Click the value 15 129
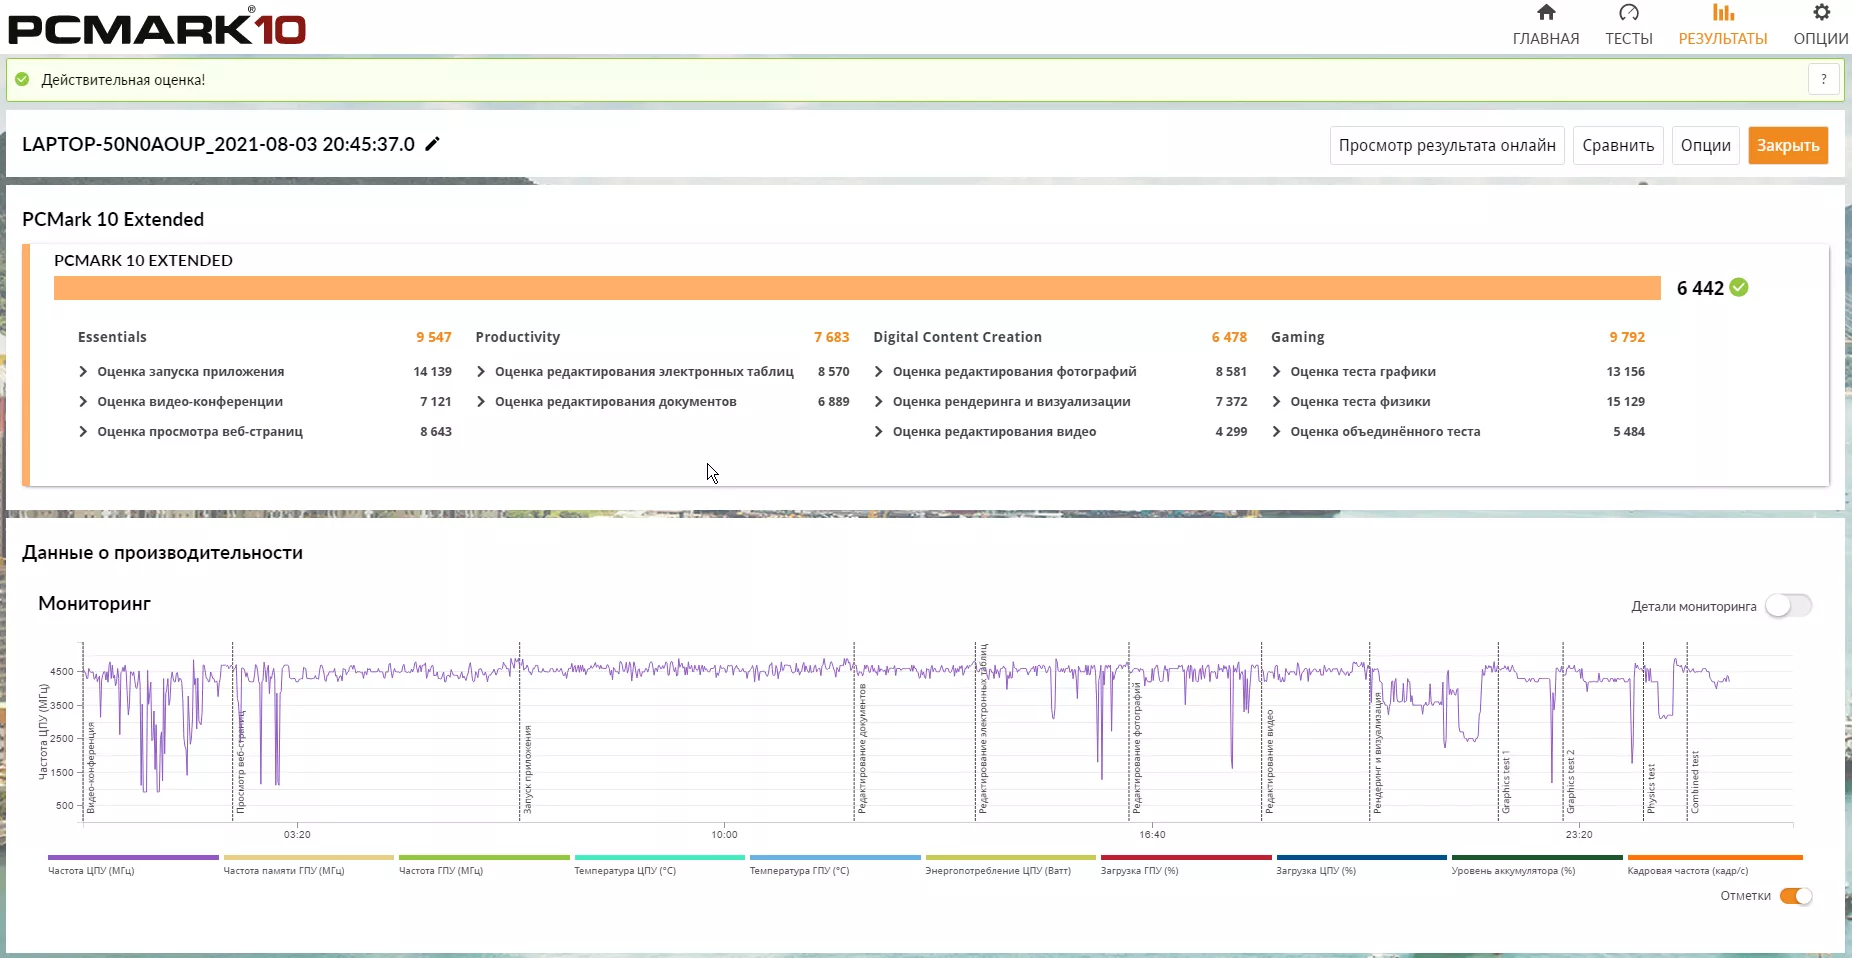 [x=1626, y=402]
